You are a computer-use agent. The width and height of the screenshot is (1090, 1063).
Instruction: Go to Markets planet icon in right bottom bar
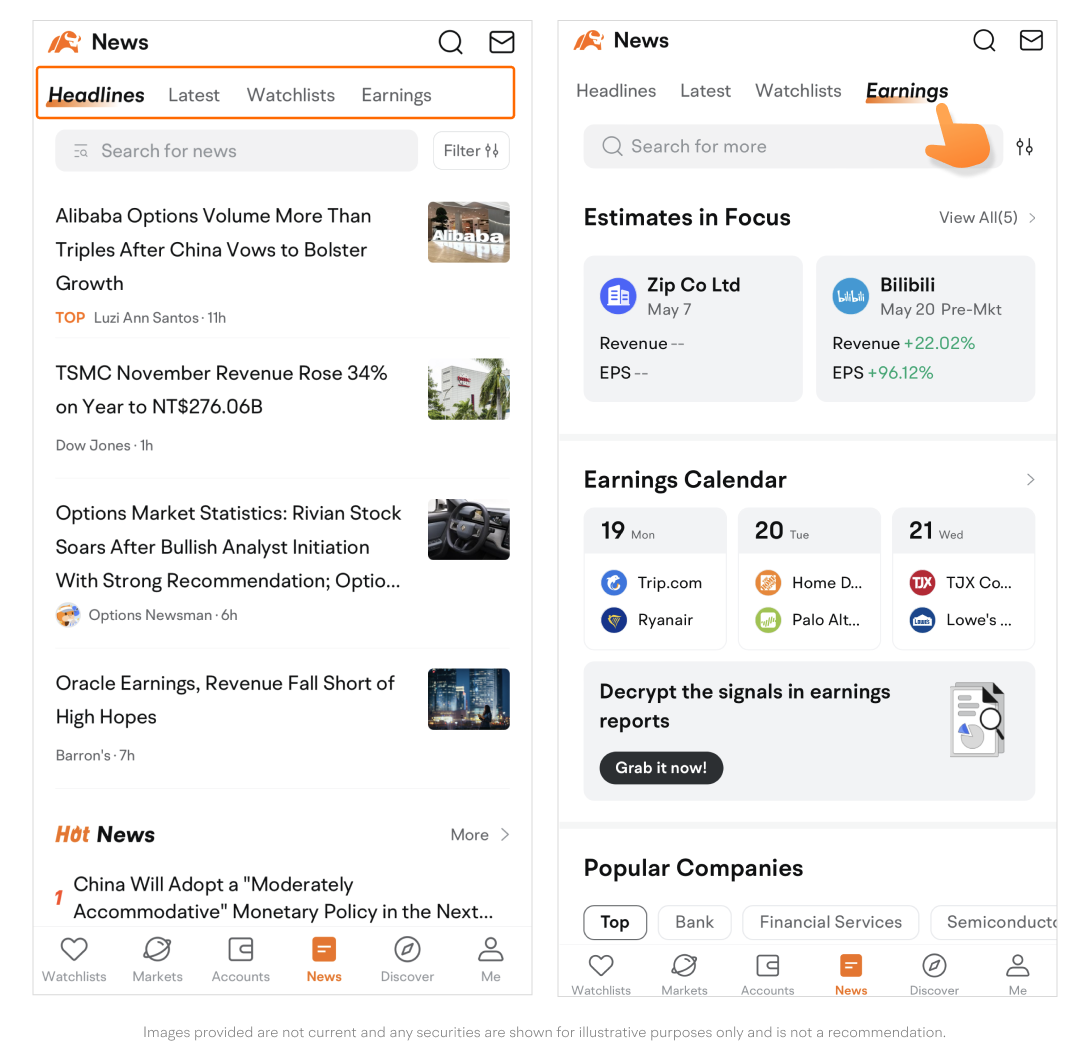(684, 965)
